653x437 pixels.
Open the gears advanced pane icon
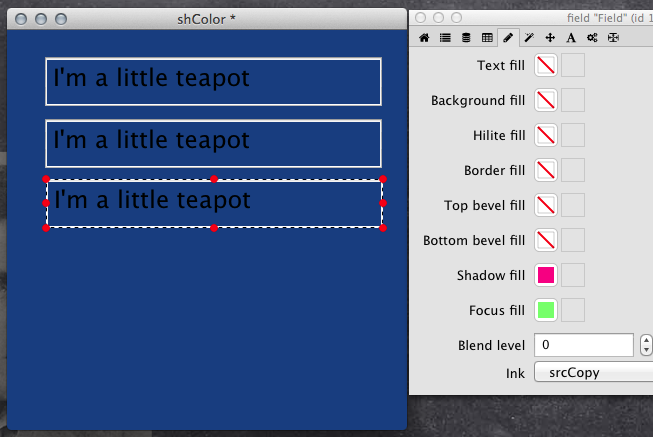pos(592,38)
